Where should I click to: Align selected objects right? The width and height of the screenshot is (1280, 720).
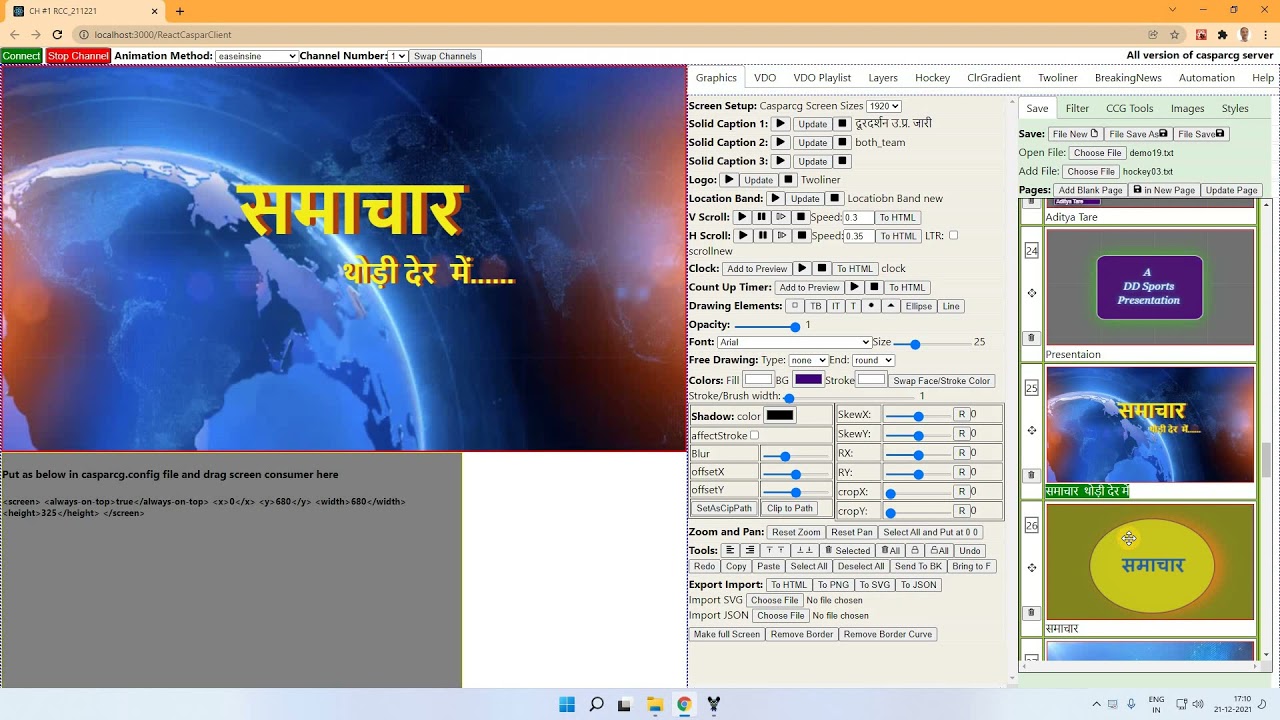[749, 550]
